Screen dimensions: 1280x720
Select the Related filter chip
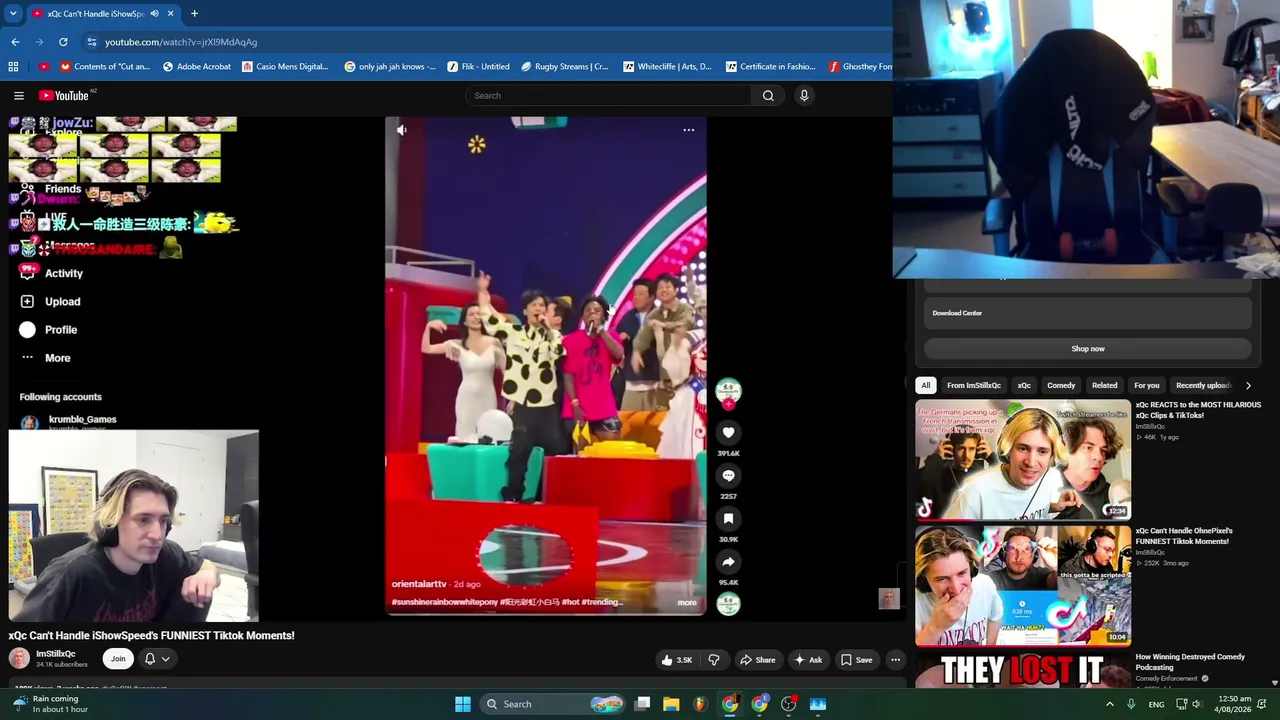click(1105, 385)
